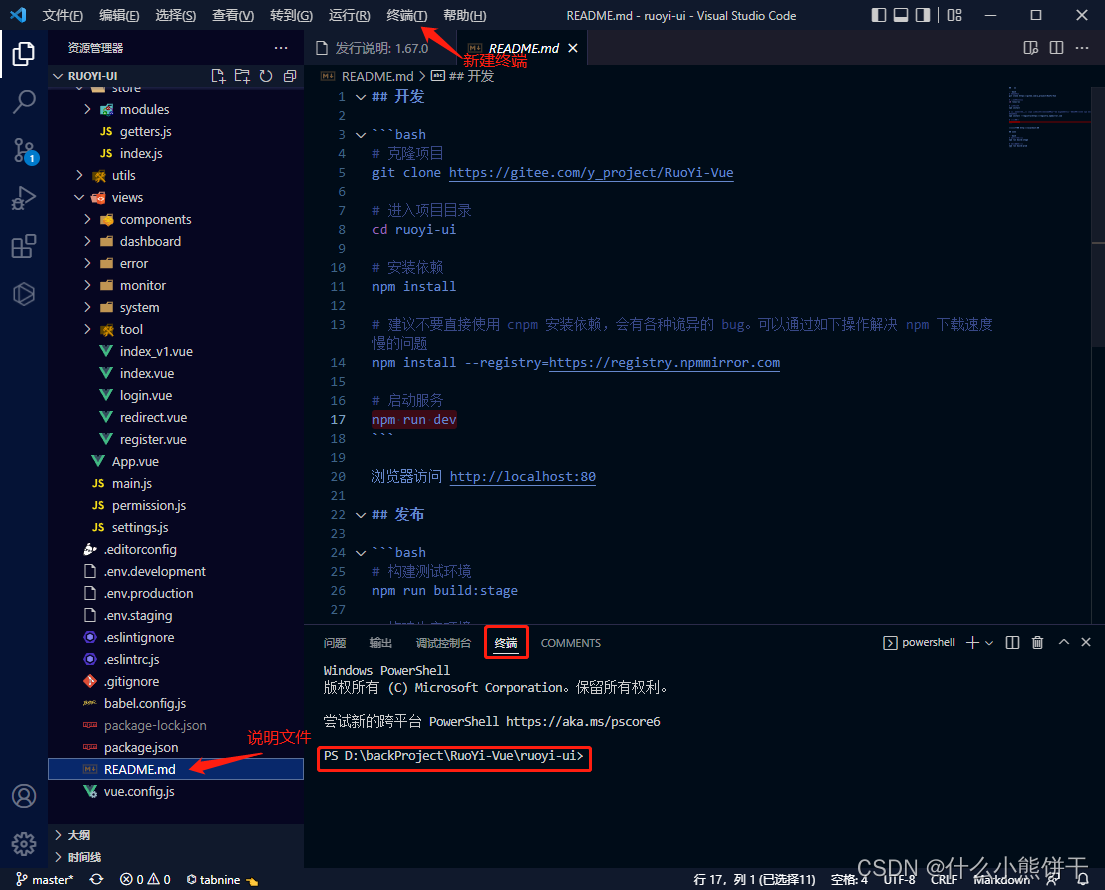
Task: Expand the monitor folder
Action: [87, 285]
